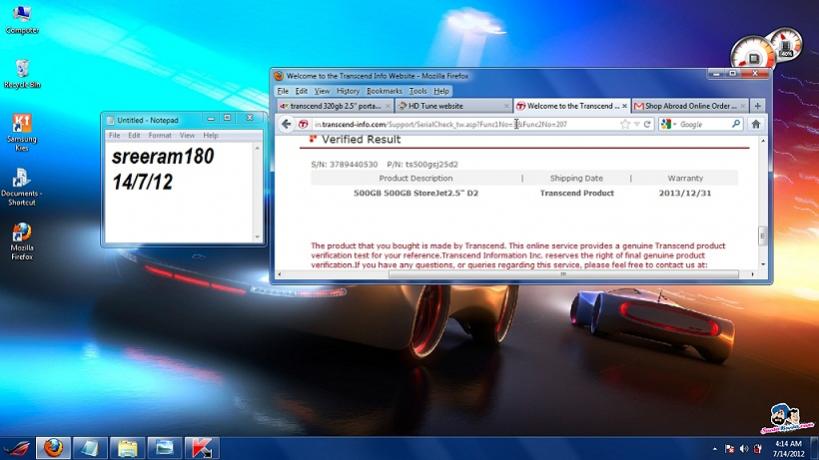Switch to Firefox in the taskbar
Image resolution: width=819 pixels, height=460 pixels.
tap(53, 449)
